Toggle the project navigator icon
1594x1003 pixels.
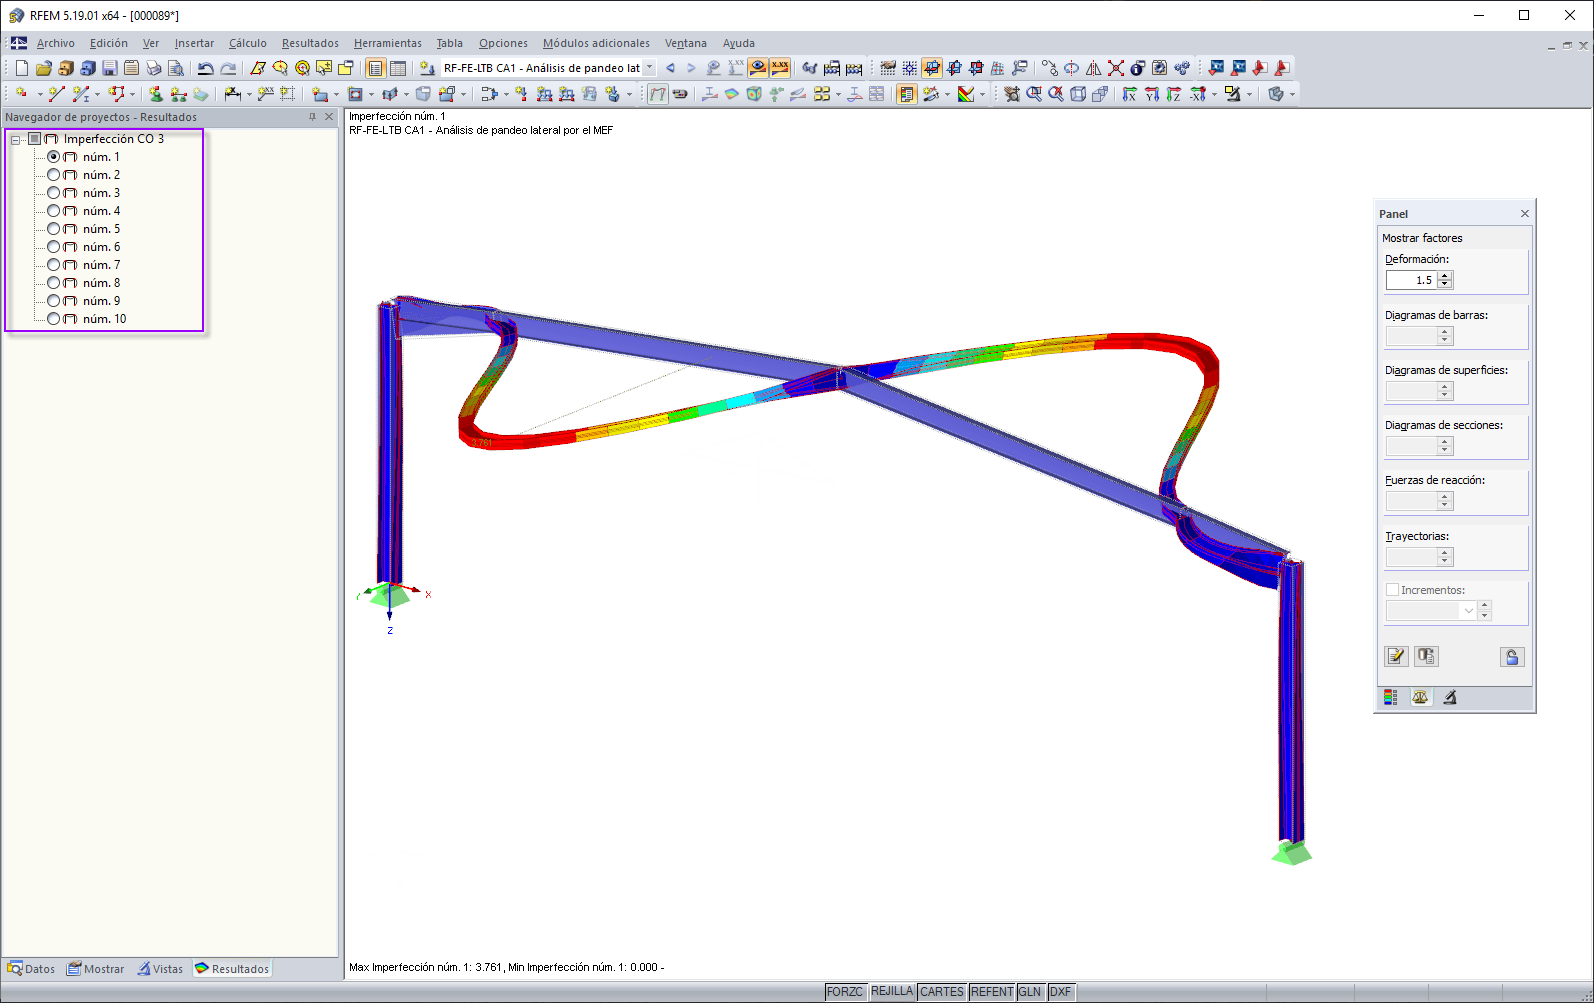point(376,68)
